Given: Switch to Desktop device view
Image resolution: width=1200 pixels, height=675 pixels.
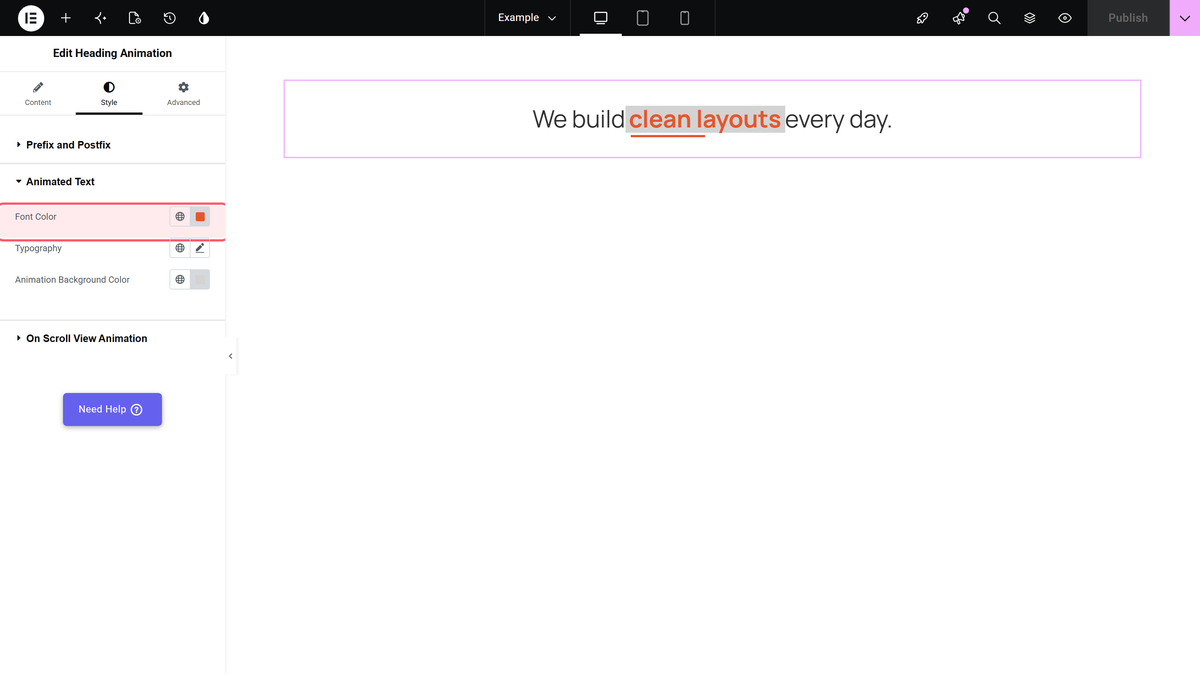Looking at the screenshot, I should pos(601,18).
